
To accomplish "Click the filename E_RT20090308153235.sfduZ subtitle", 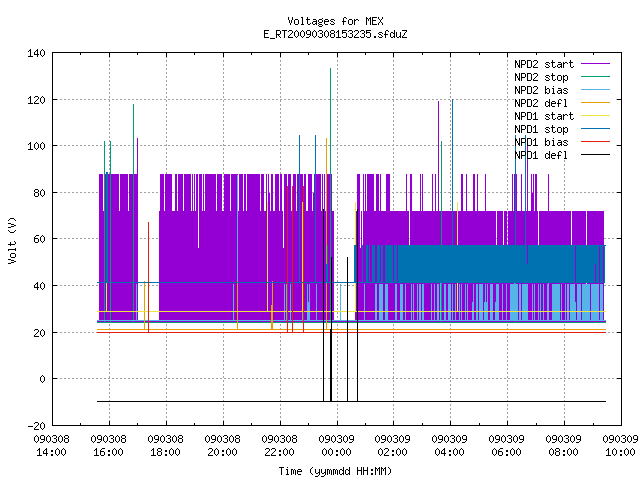I will pyautogui.click(x=335, y=34).
